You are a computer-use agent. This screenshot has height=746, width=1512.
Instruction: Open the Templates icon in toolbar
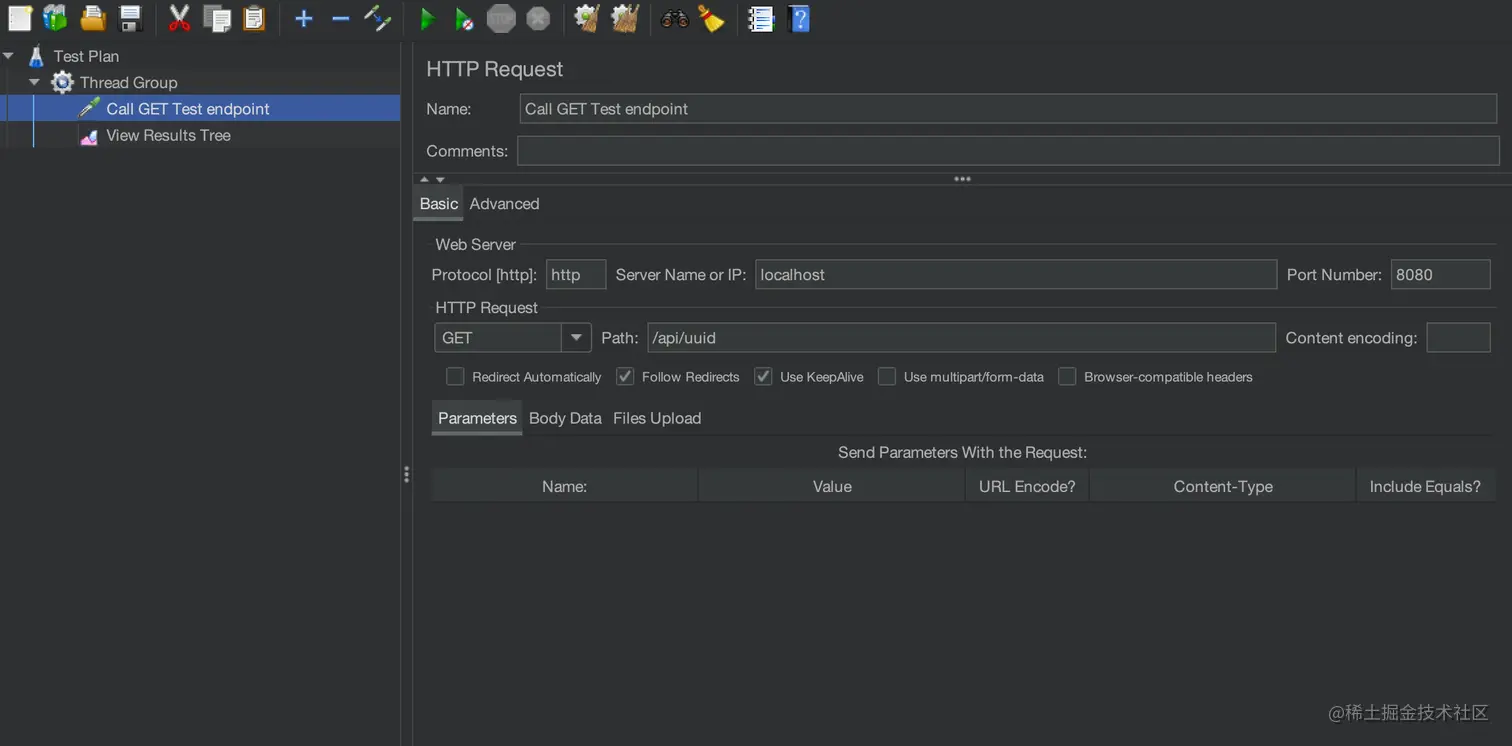(55, 18)
